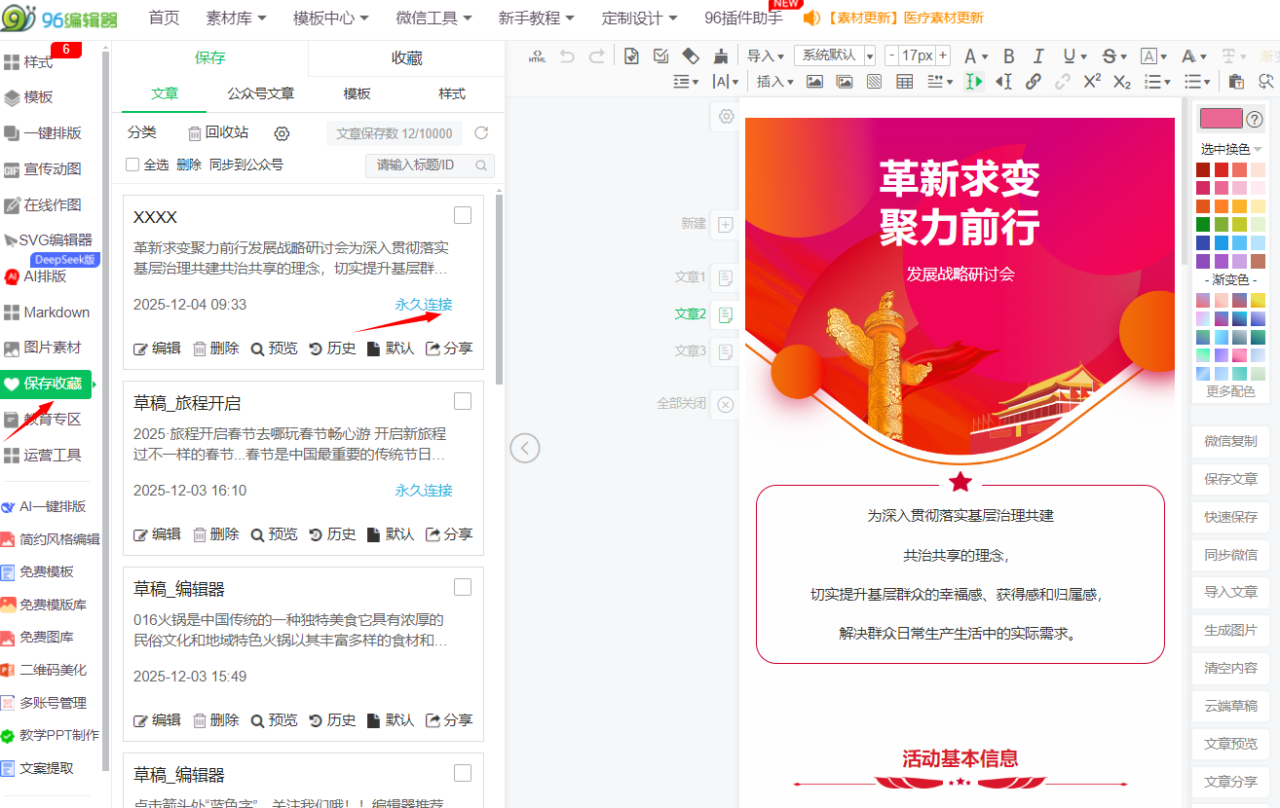The height and width of the screenshot is (808, 1280).
Task: Open the recycle bin (回收站)
Action: pyautogui.click(x=218, y=133)
